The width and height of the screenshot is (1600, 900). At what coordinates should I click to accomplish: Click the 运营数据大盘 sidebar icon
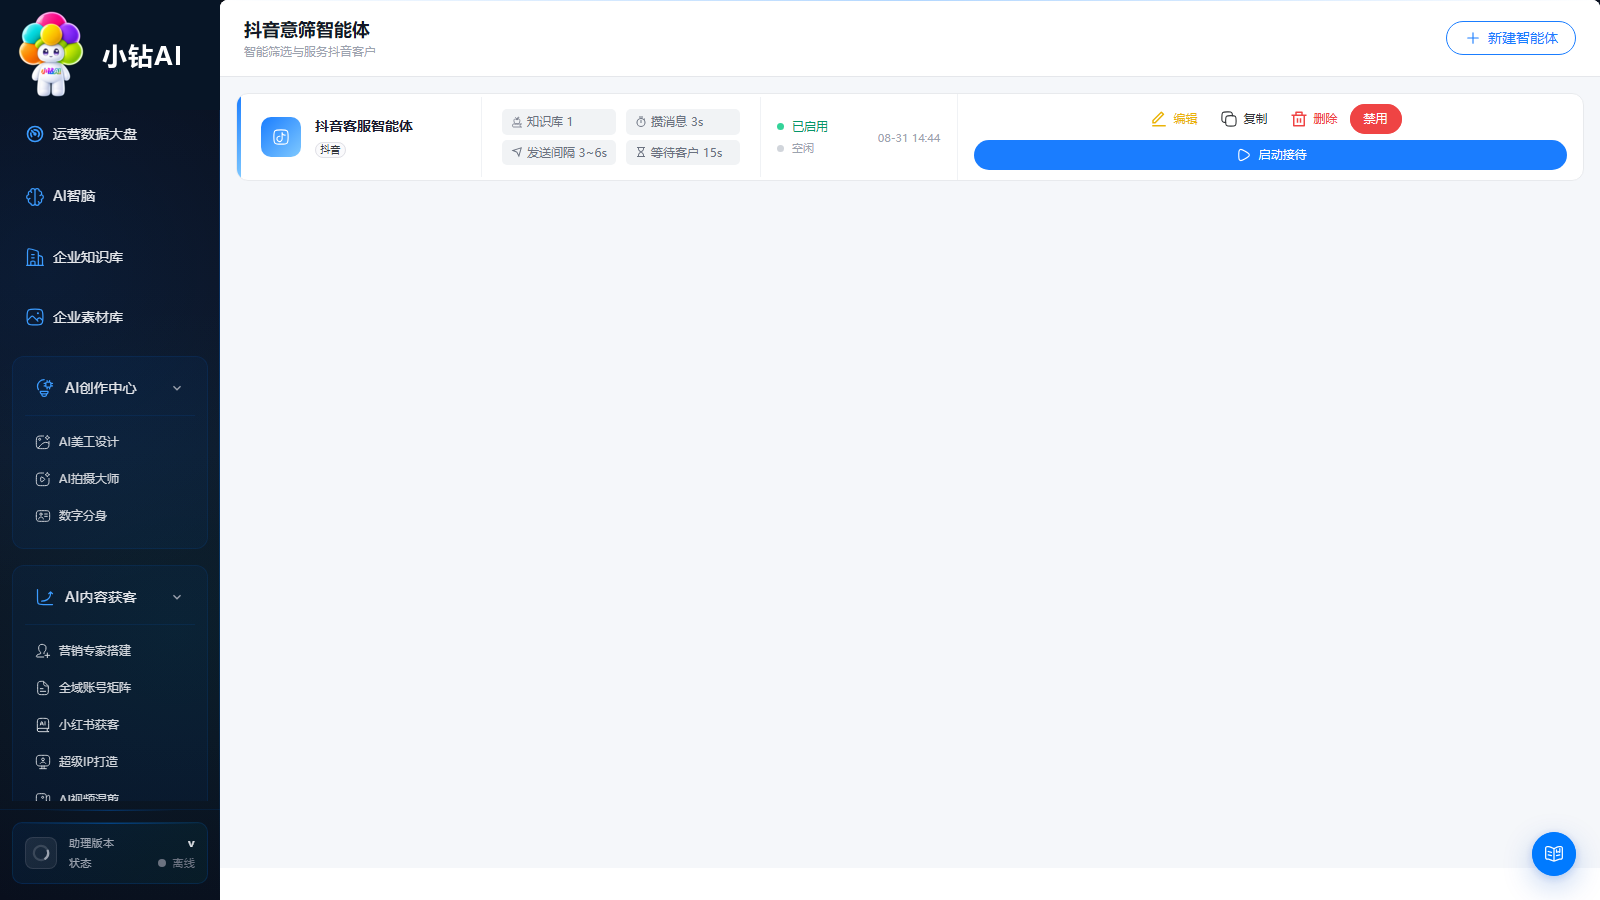point(35,134)
